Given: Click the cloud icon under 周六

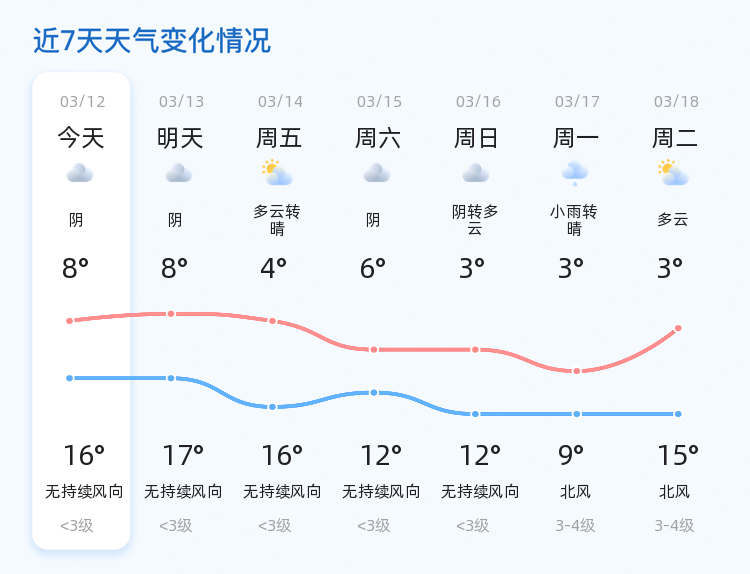Looking at the screenshot, I should pos(377,173).
